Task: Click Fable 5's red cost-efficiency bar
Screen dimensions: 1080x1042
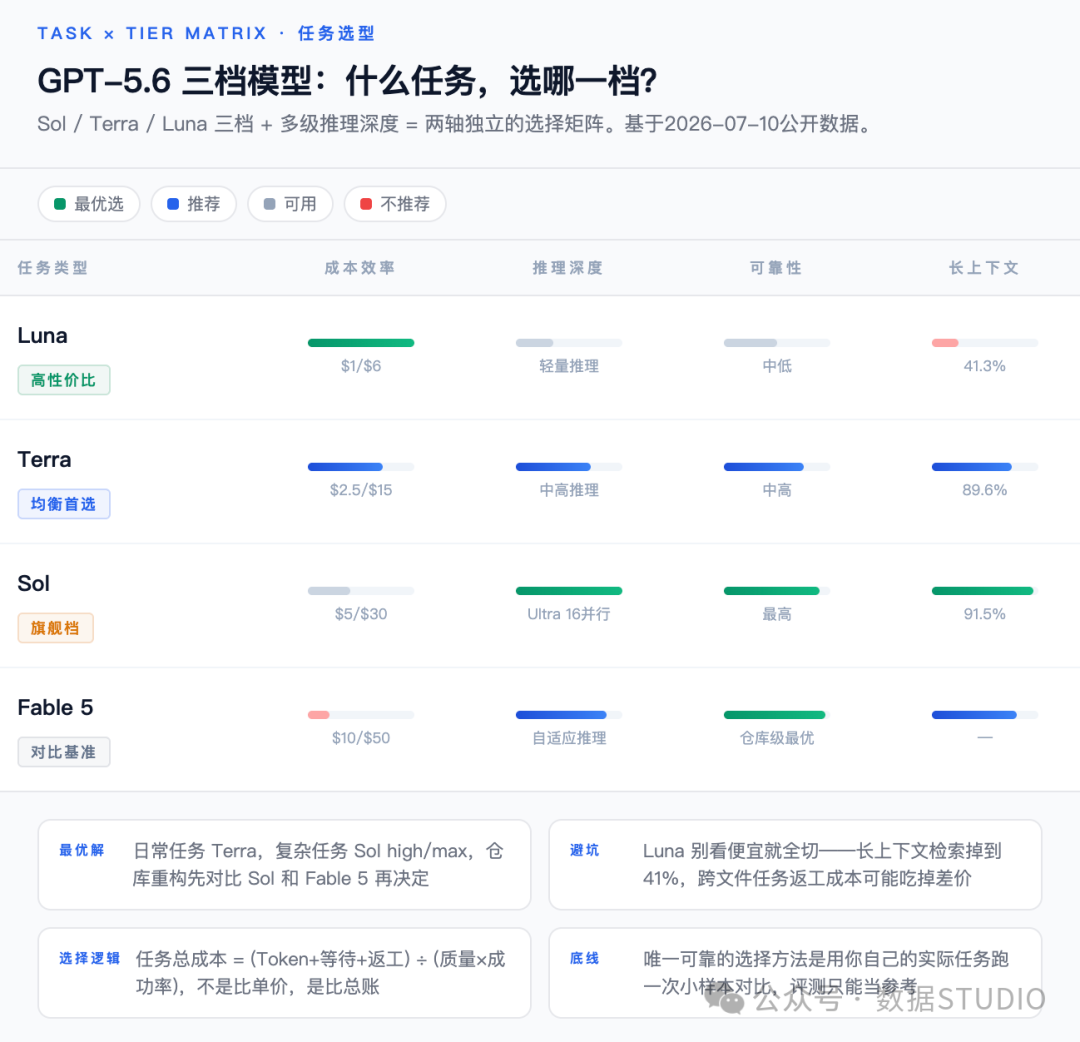Action: [x=319, y=715]
